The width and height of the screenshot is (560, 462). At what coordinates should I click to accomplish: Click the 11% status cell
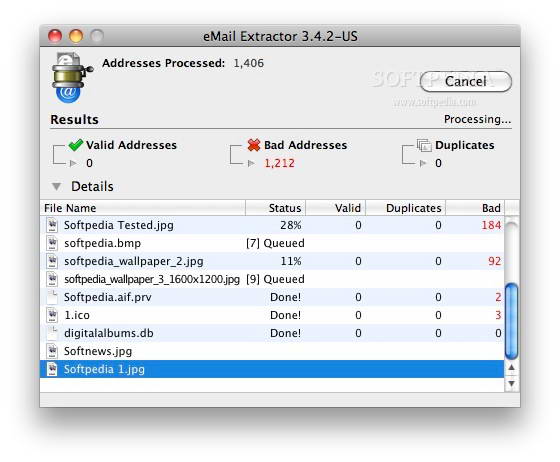click(291, 261)
